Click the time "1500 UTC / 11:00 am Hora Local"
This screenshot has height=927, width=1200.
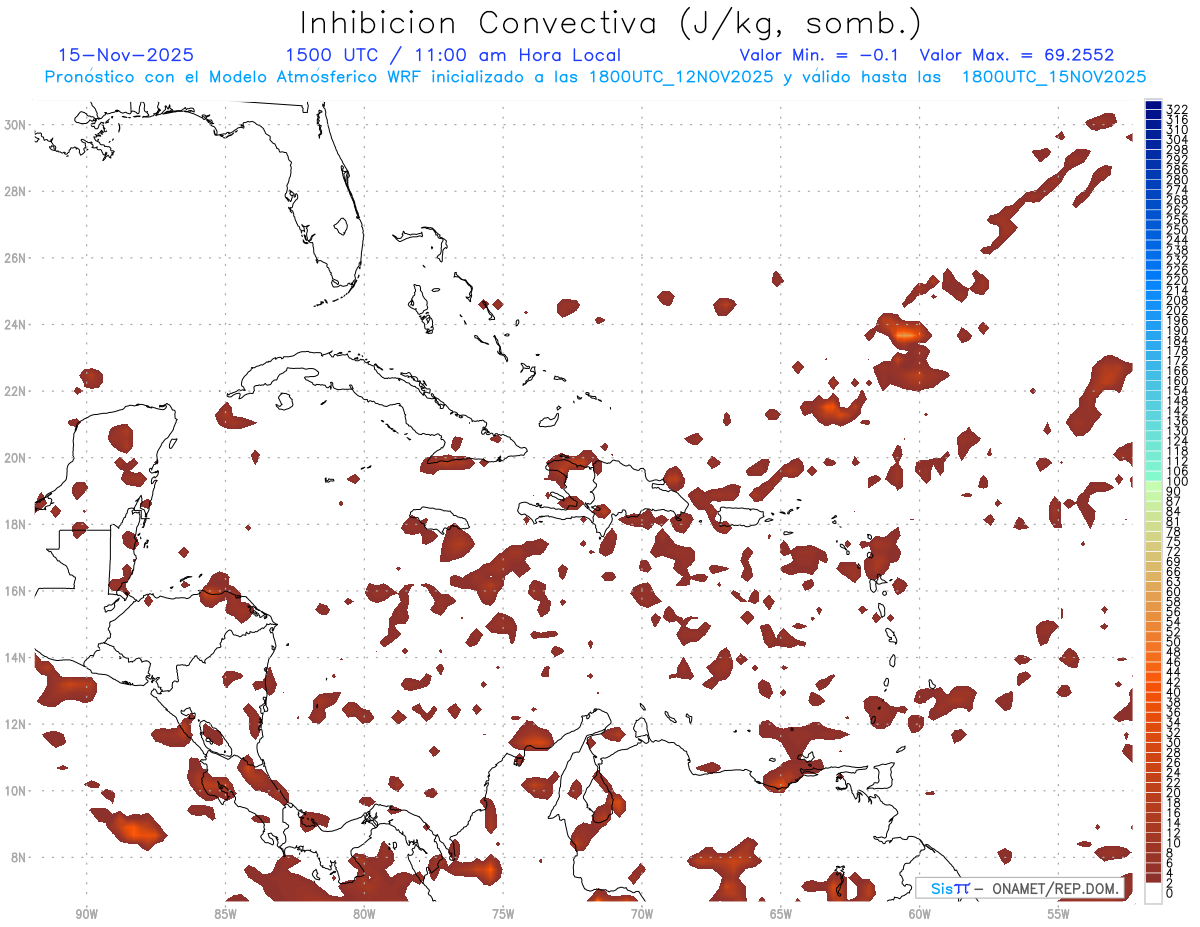click(453, 55)
